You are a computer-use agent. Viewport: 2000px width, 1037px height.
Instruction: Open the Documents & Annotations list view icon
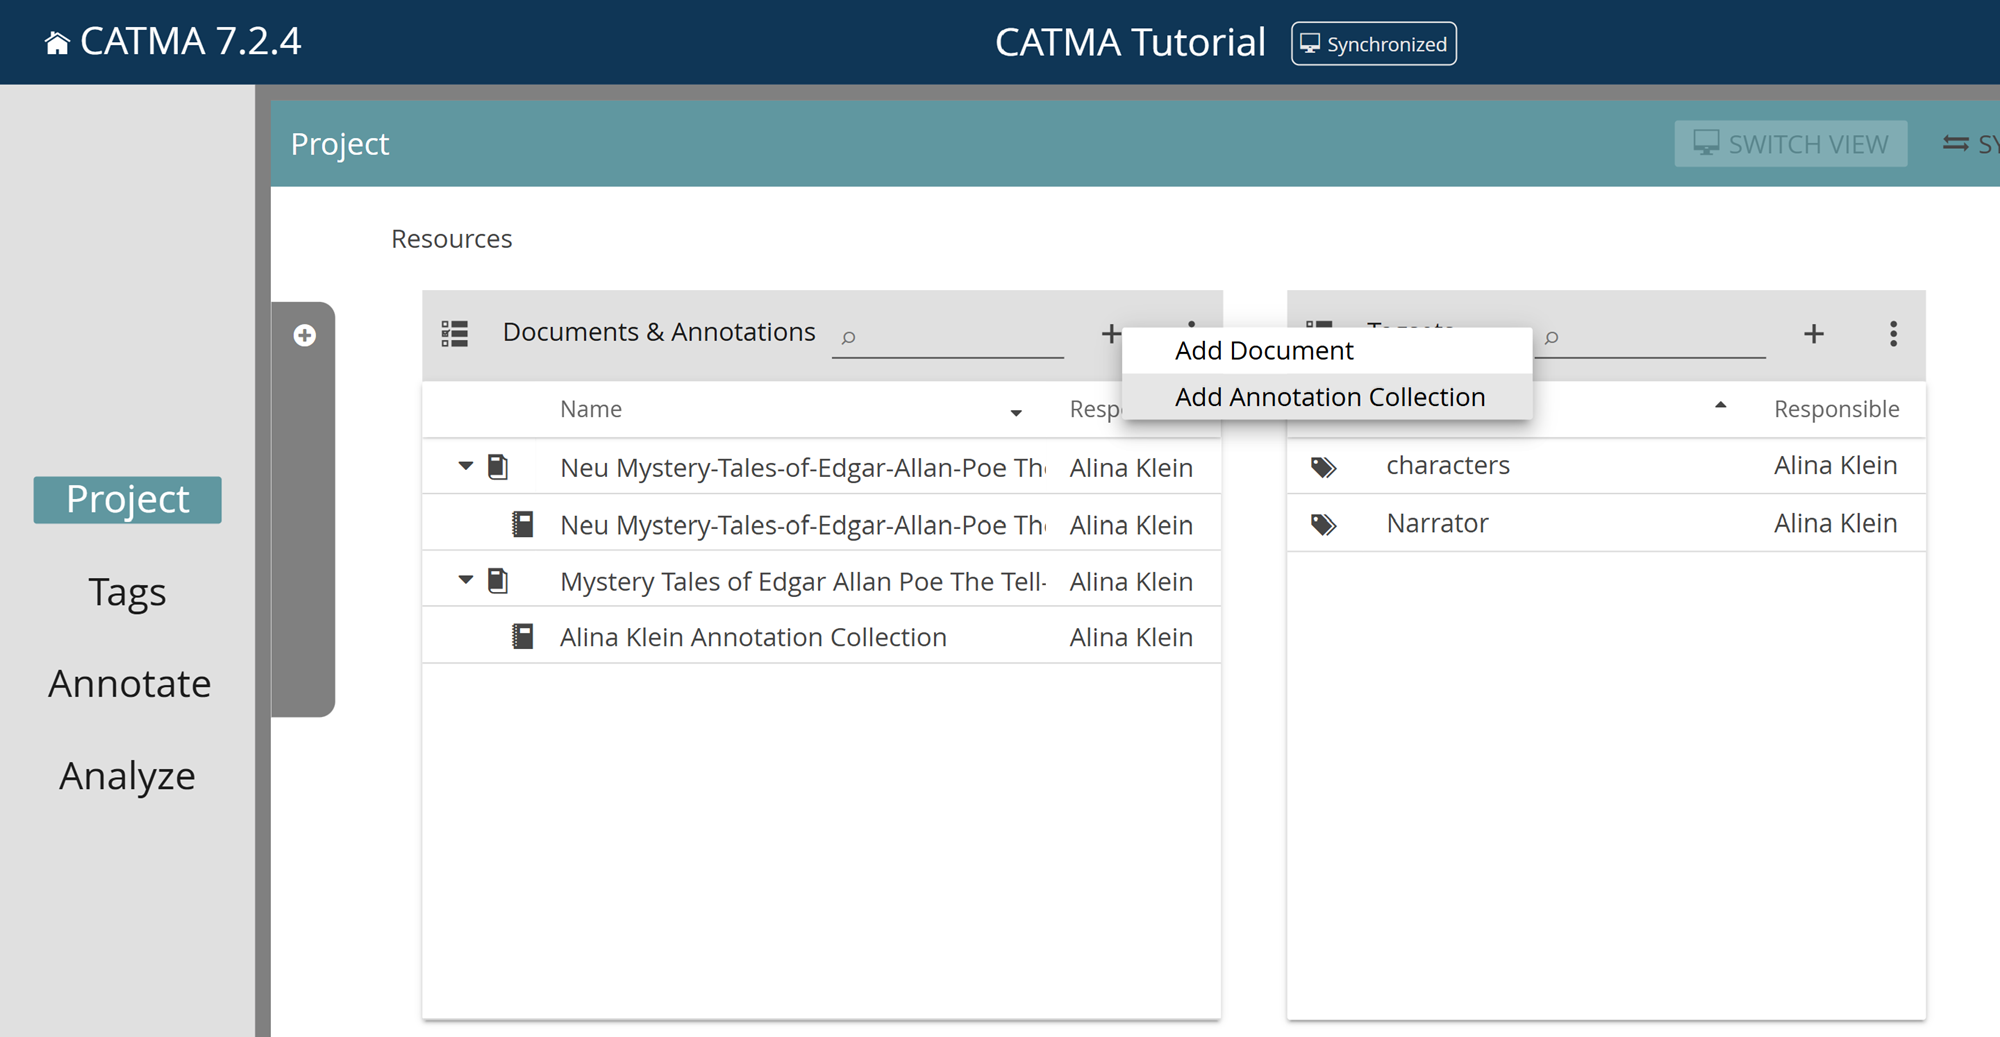click(455, 333)
